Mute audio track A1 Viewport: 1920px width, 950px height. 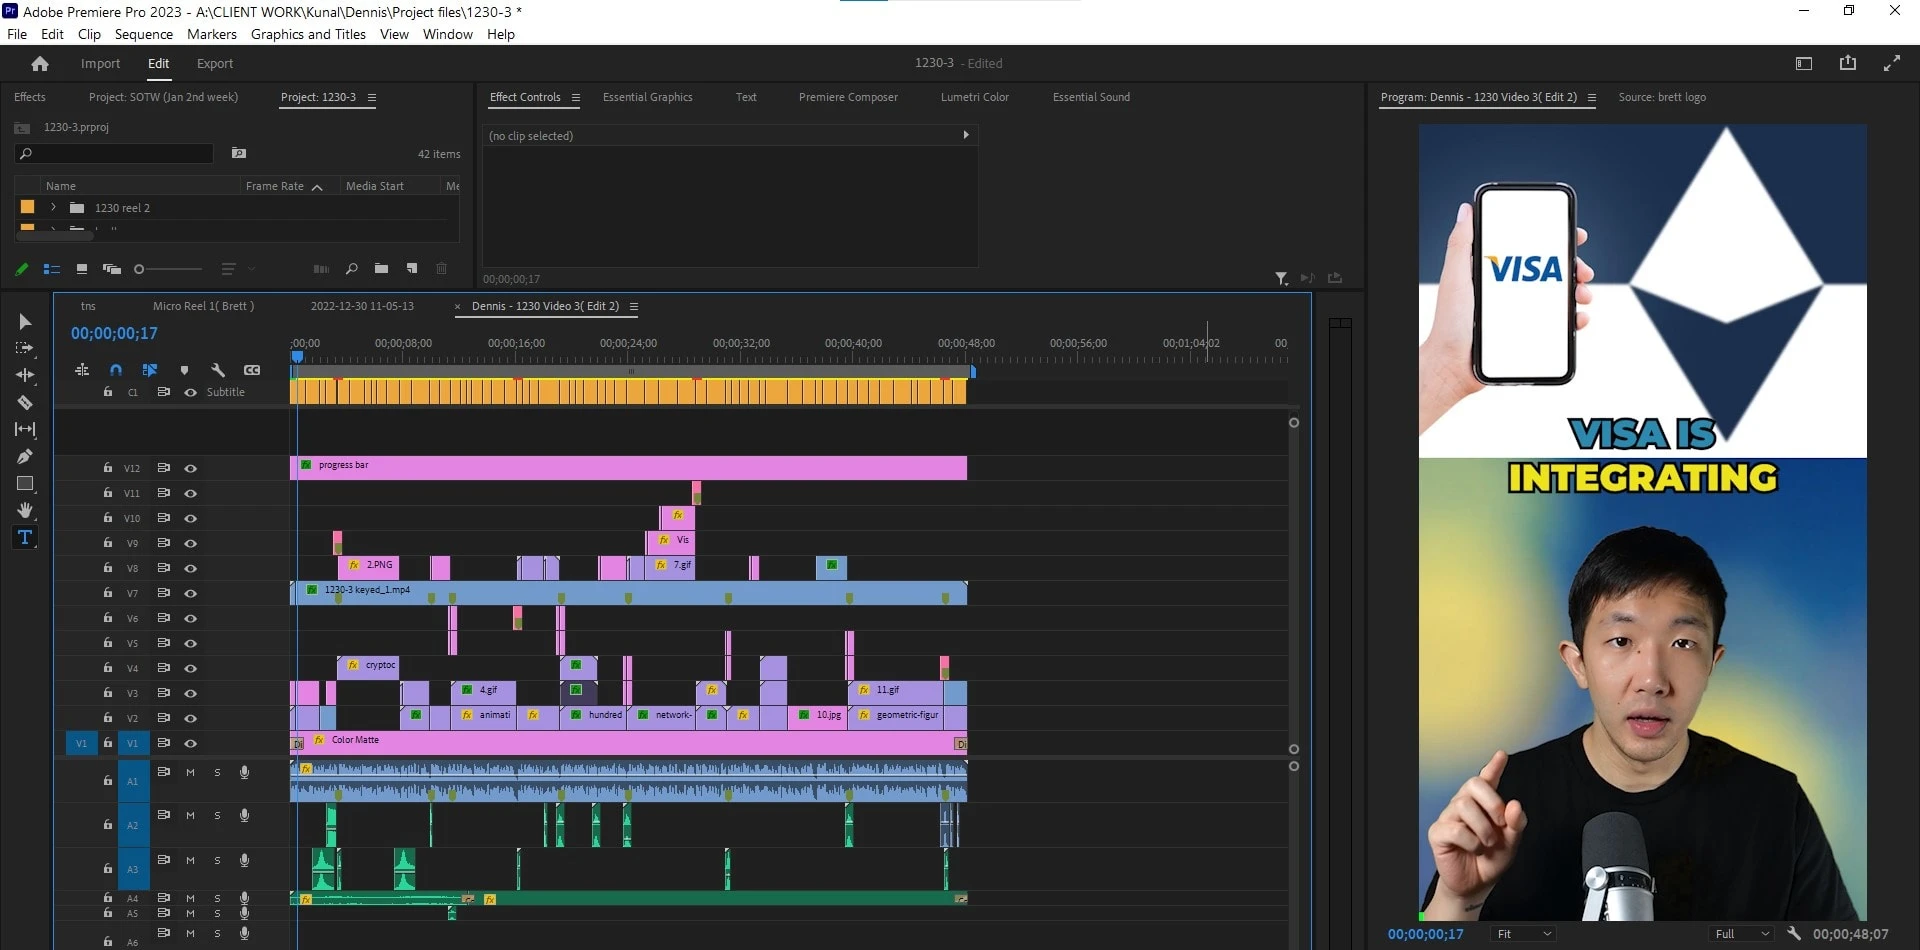190,772
